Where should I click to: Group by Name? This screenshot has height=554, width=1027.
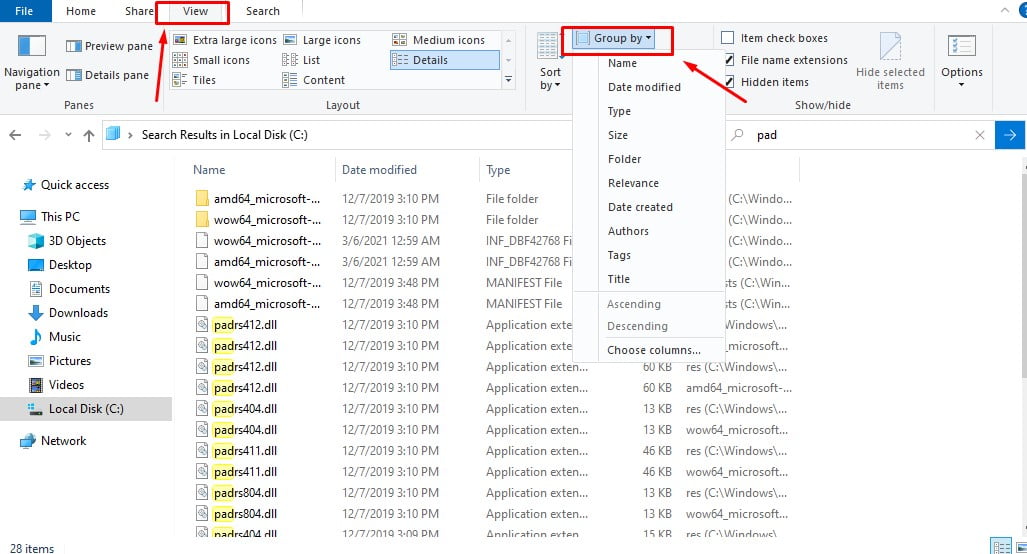tap(622, 64)
